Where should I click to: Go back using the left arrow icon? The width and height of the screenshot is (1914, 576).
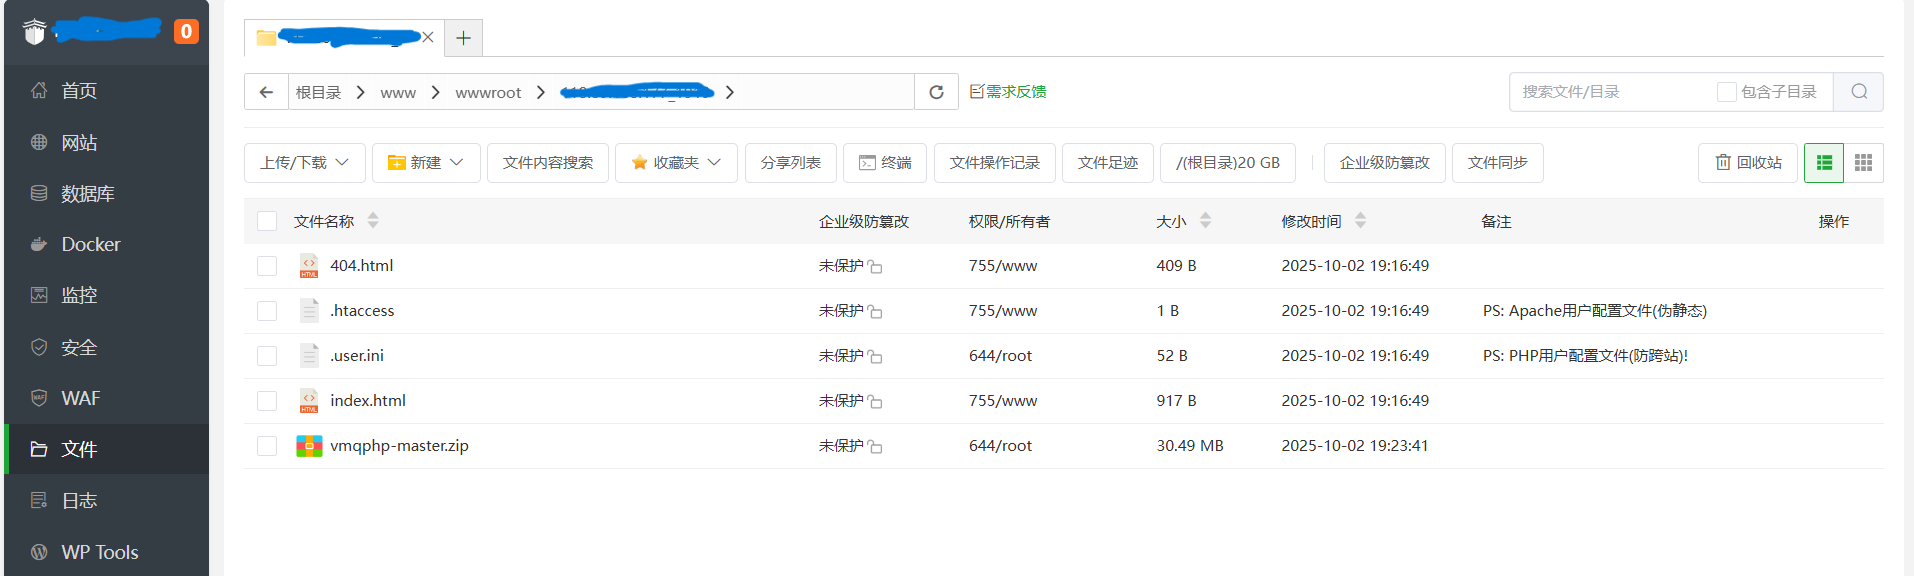click(266, 92)
